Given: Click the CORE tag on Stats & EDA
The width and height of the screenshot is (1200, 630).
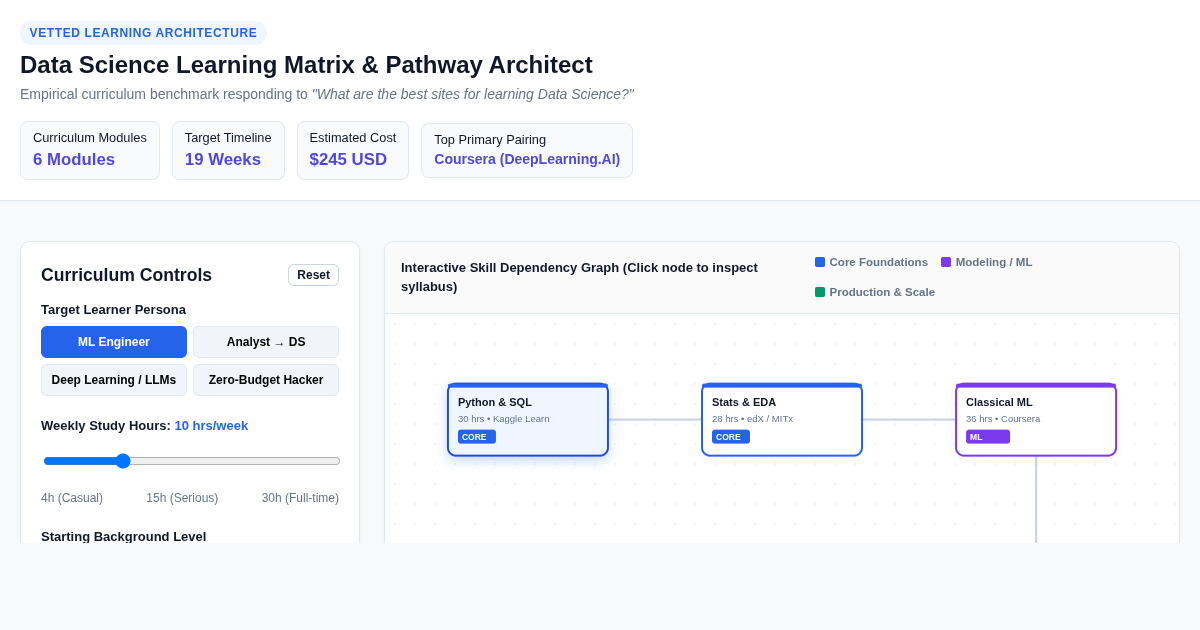Looking at the screenshot, I should 731,437.
